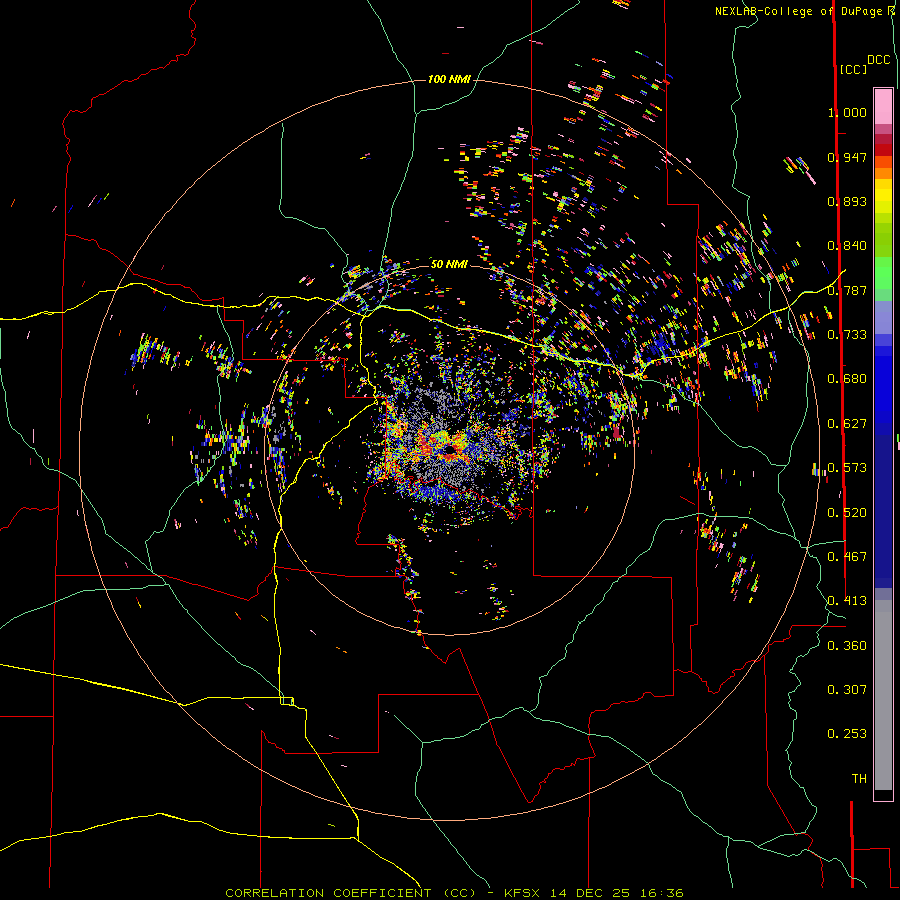
Task: Click the 0.733 scale value
Action: tap(847, 334)
